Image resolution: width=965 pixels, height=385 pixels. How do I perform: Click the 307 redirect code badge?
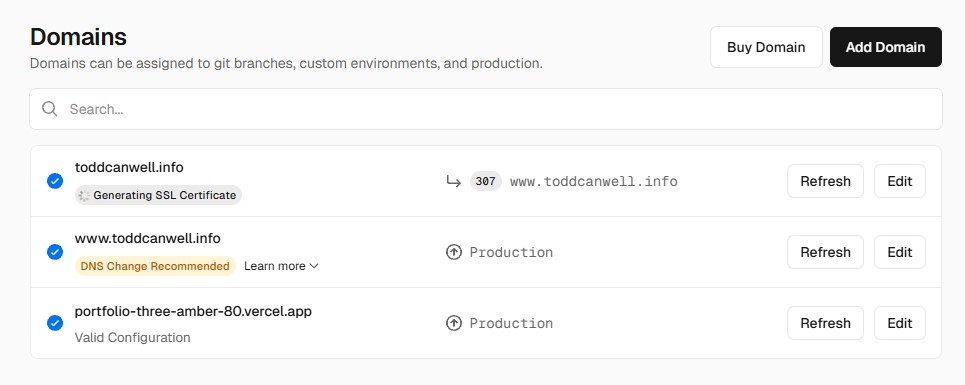(x=486, y=181)
